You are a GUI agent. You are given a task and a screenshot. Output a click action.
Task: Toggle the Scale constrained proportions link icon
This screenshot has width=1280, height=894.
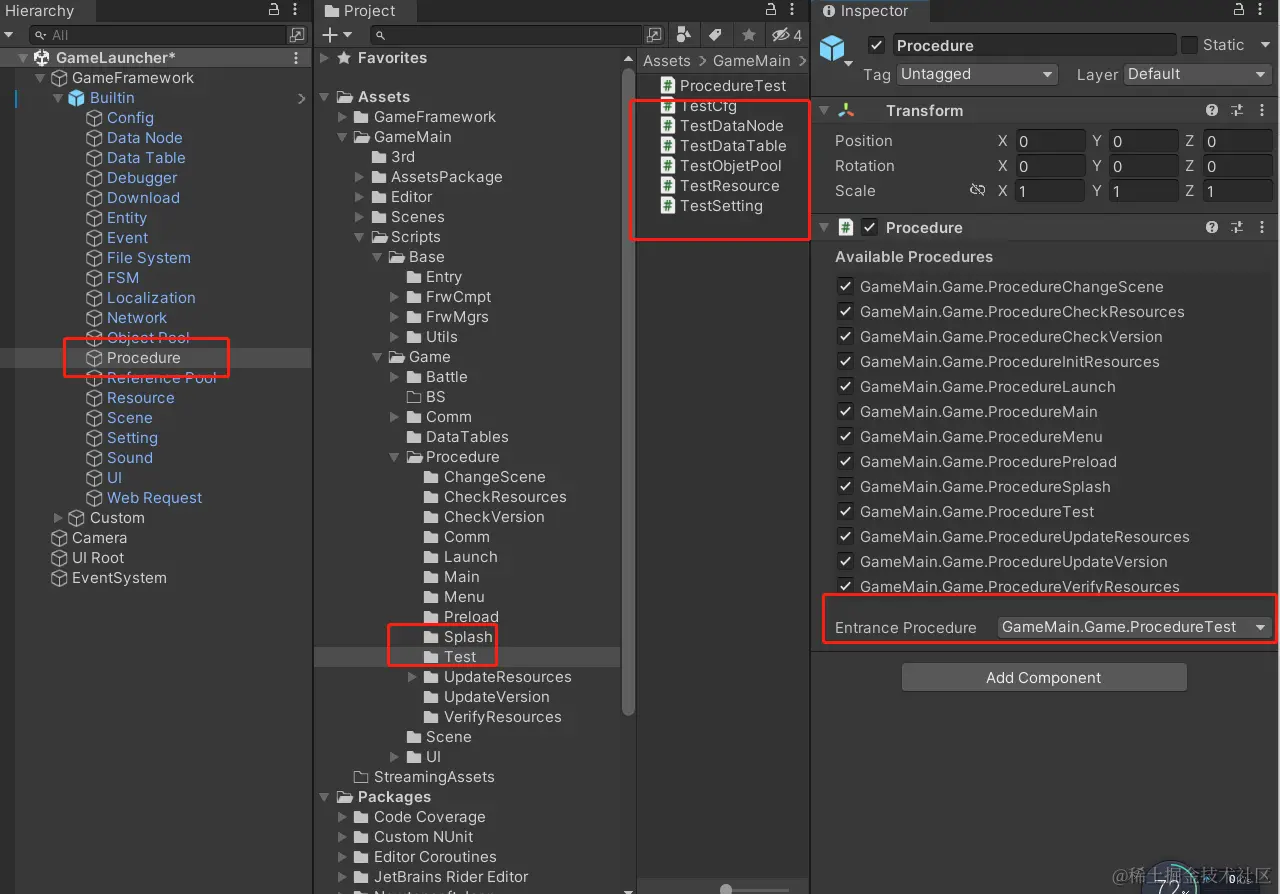point(977,190)
